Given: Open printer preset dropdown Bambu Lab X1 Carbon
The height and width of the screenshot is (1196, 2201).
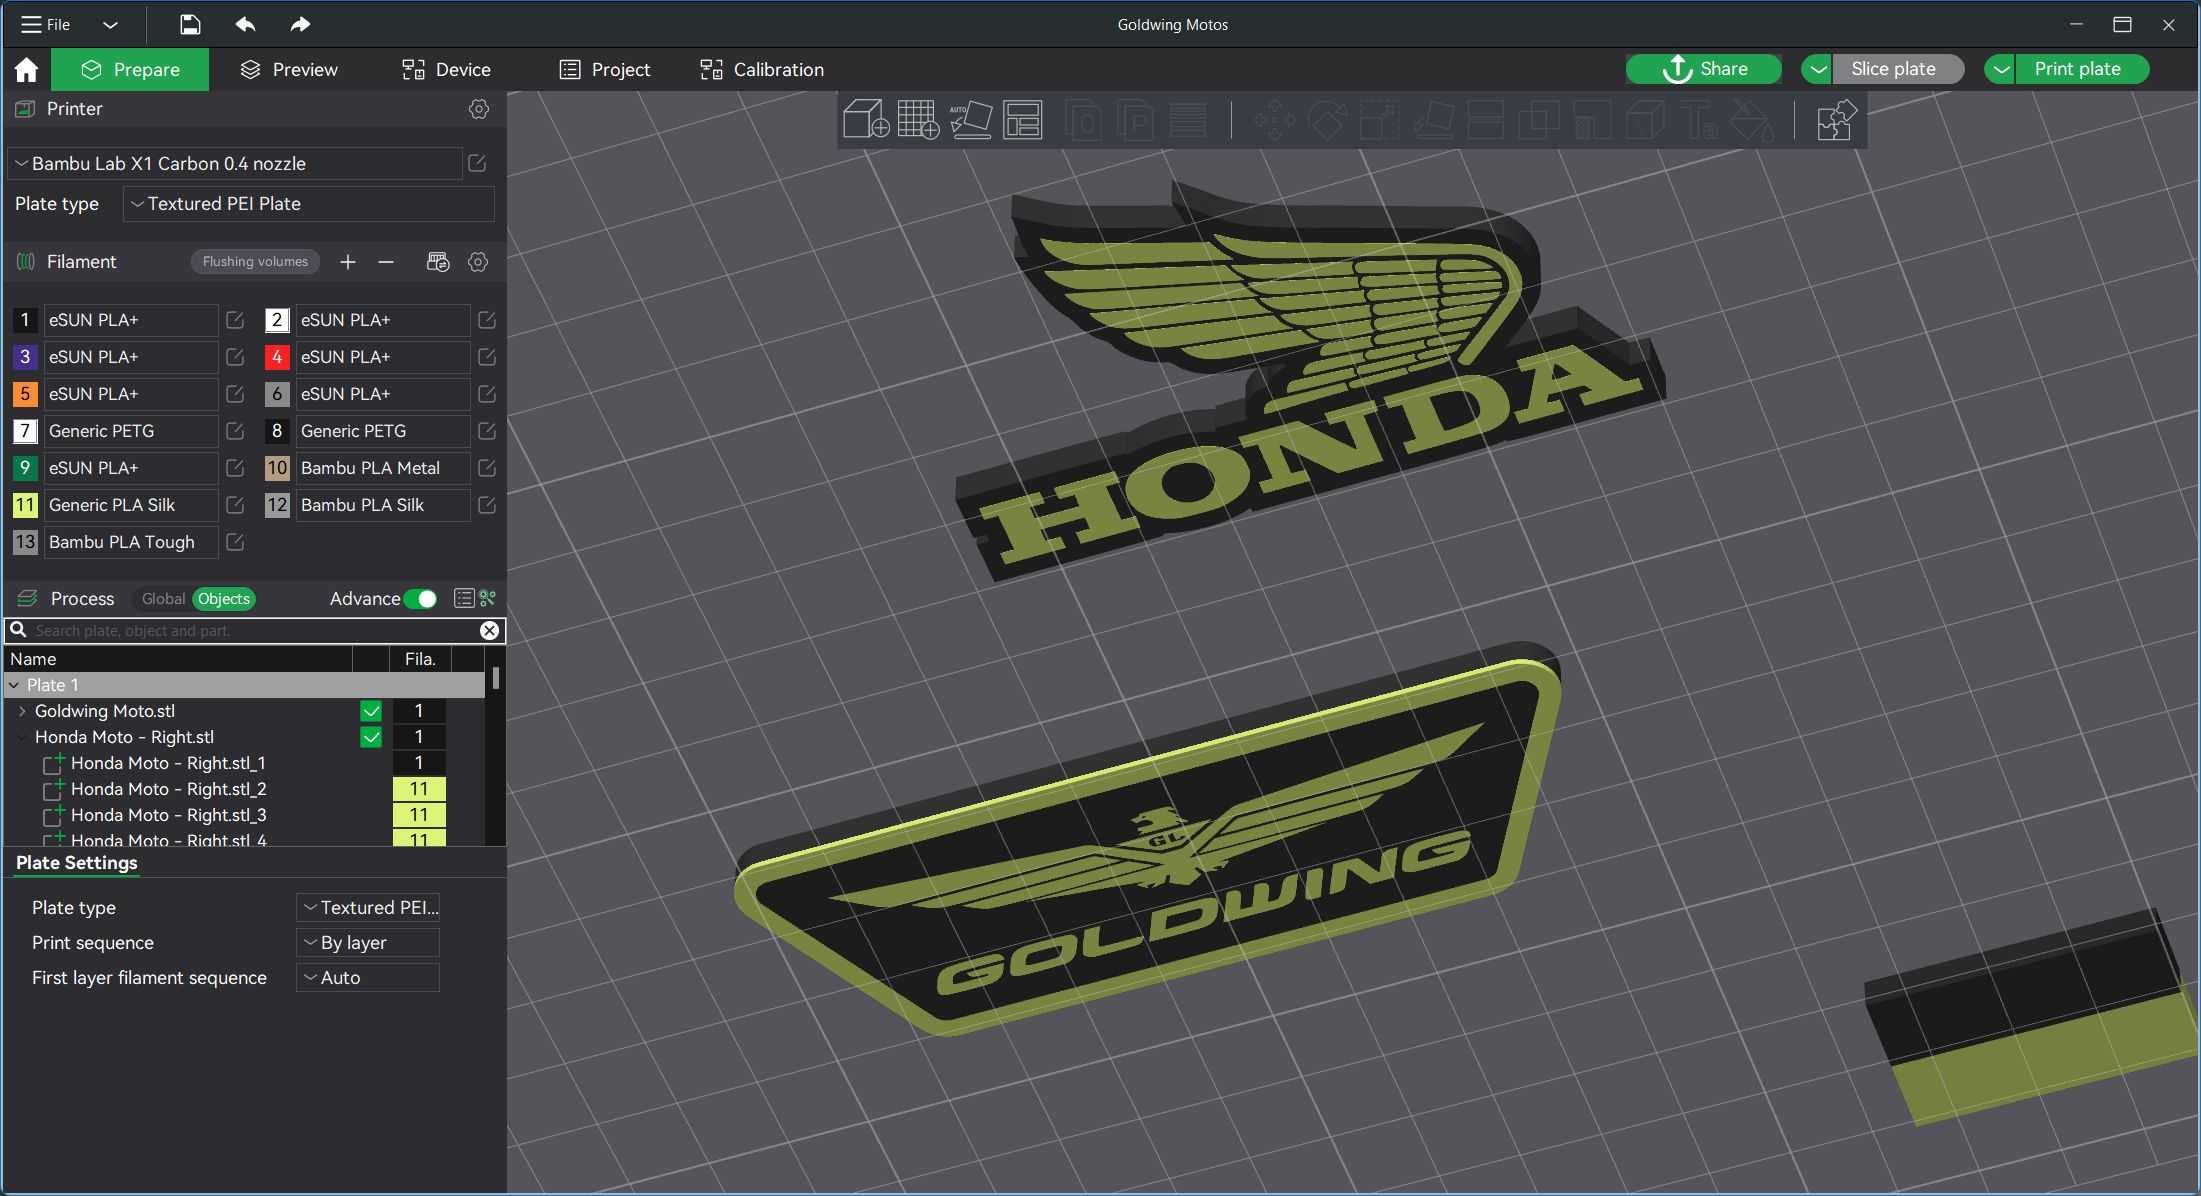Looking at the screenshot, I should [x=236, y=163].
